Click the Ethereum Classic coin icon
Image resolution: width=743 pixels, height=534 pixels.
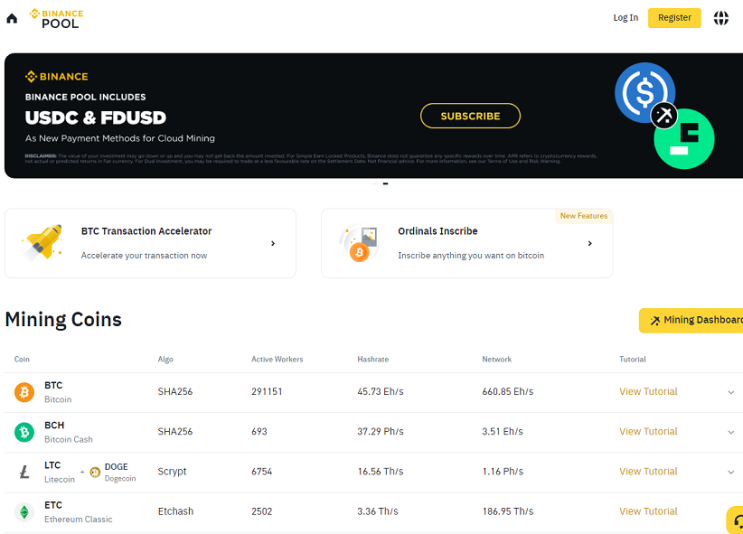coord(24,512)
